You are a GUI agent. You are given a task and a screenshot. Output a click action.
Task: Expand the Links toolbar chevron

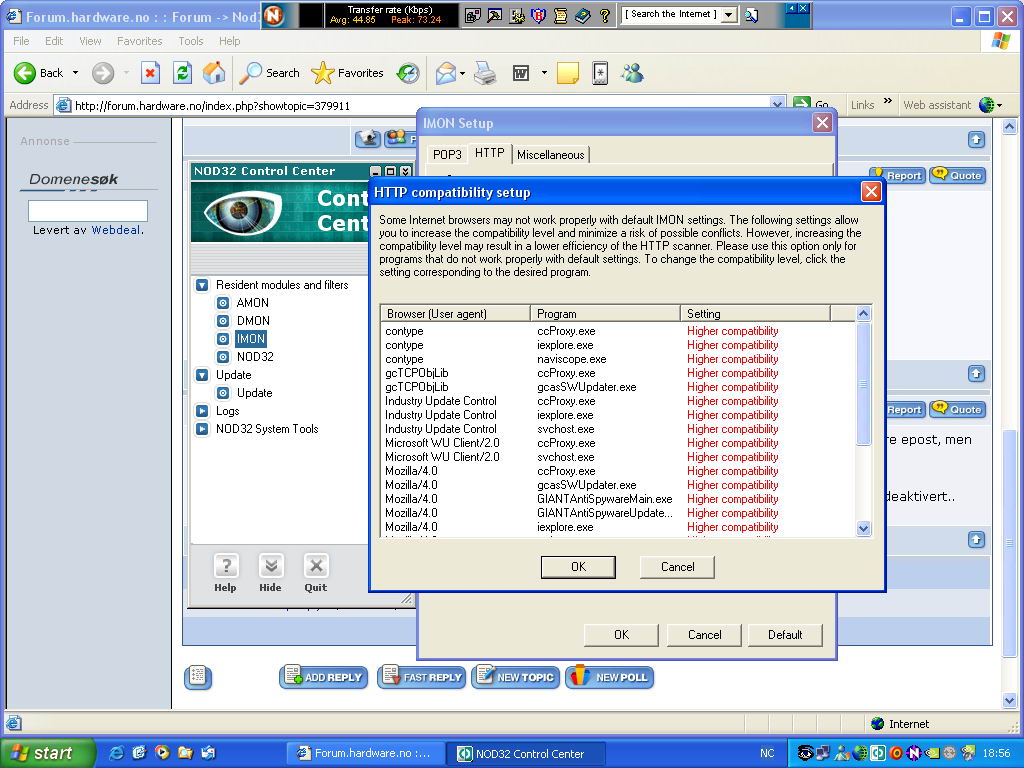pos(888,101)
